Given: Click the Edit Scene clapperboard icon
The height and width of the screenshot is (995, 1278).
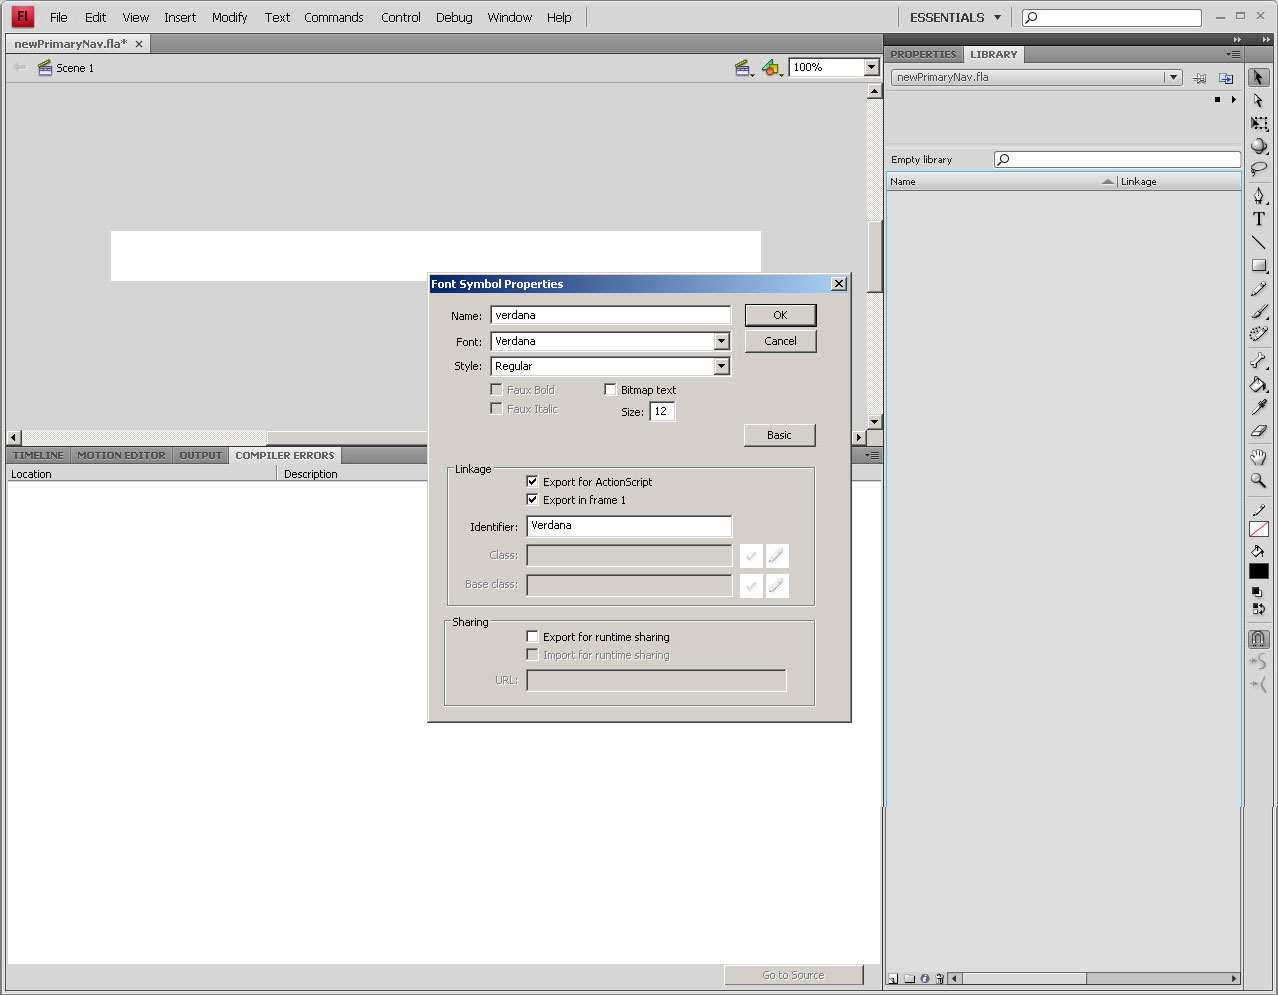Looking at the screenshot, I should point(743,68).
